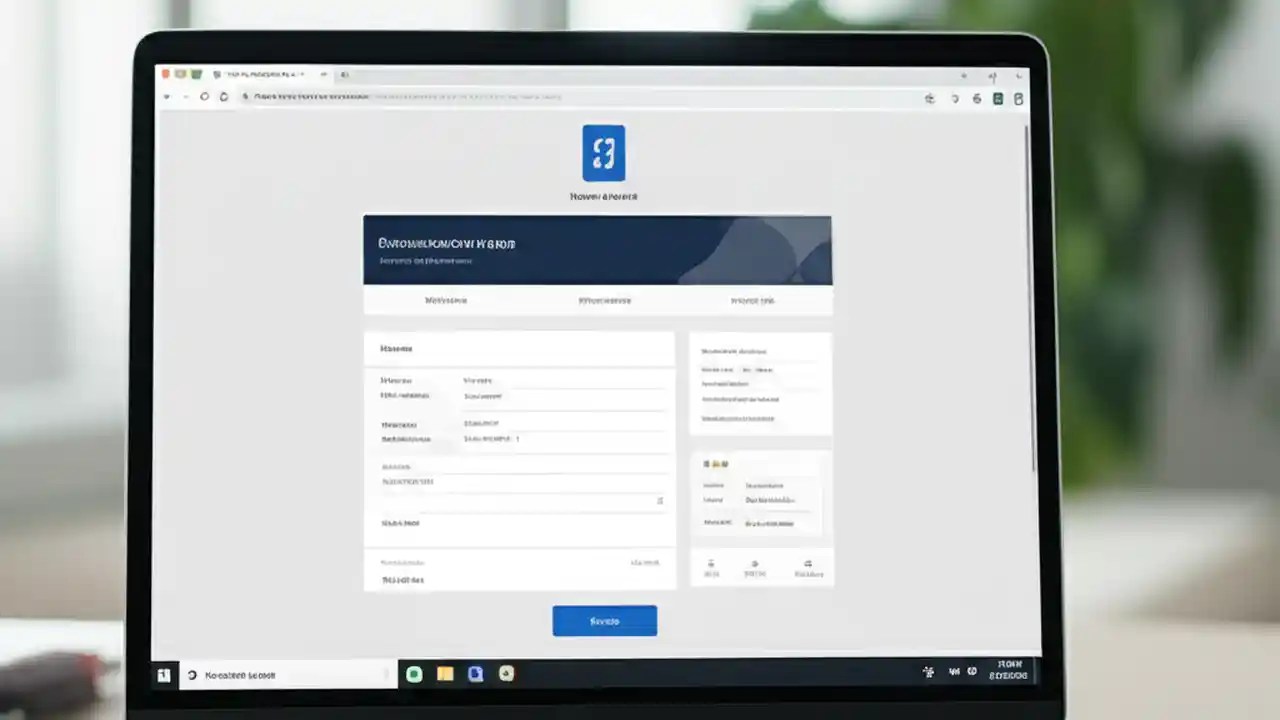Click the reload icon in the browser toolbar
Viewport: 1280px width, 720px height.
(x=203, y=97)
